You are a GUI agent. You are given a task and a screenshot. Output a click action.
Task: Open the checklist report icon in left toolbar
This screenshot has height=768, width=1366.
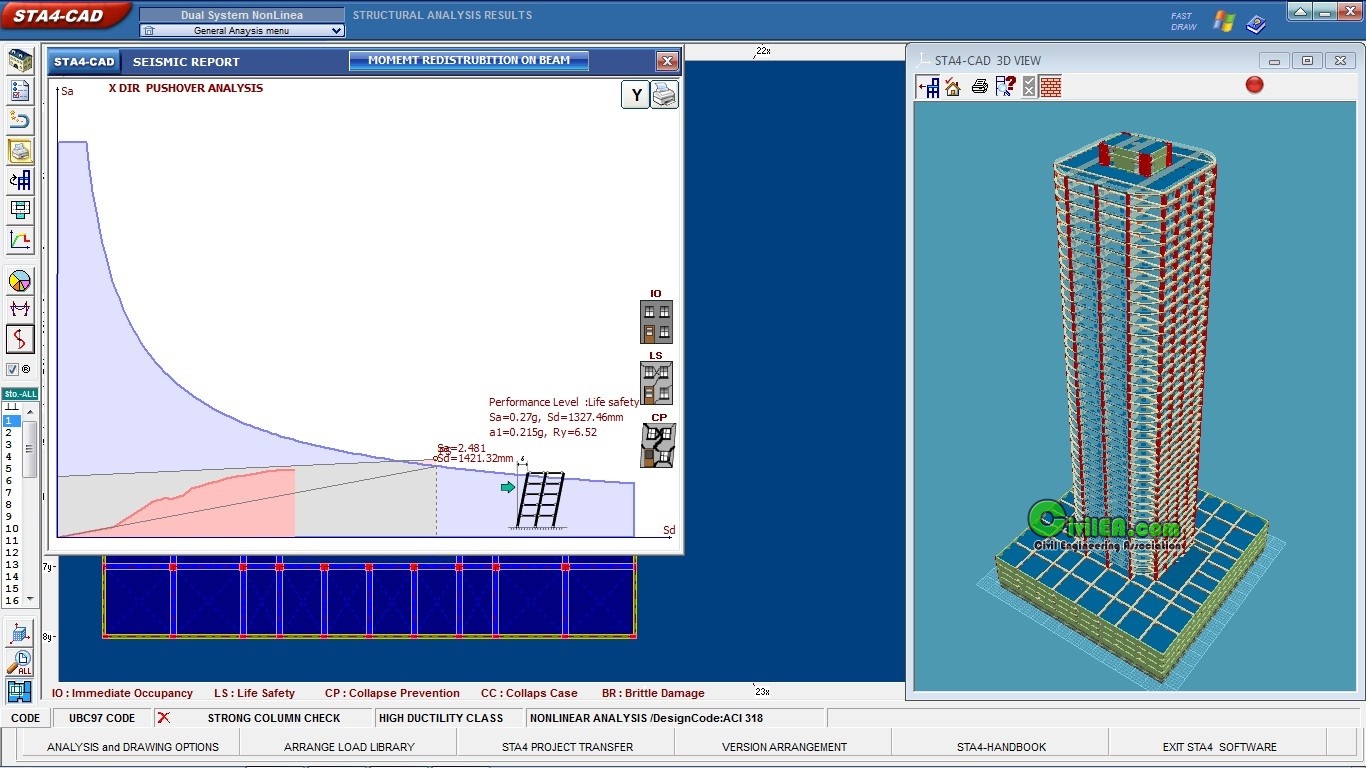pos(20,91)
